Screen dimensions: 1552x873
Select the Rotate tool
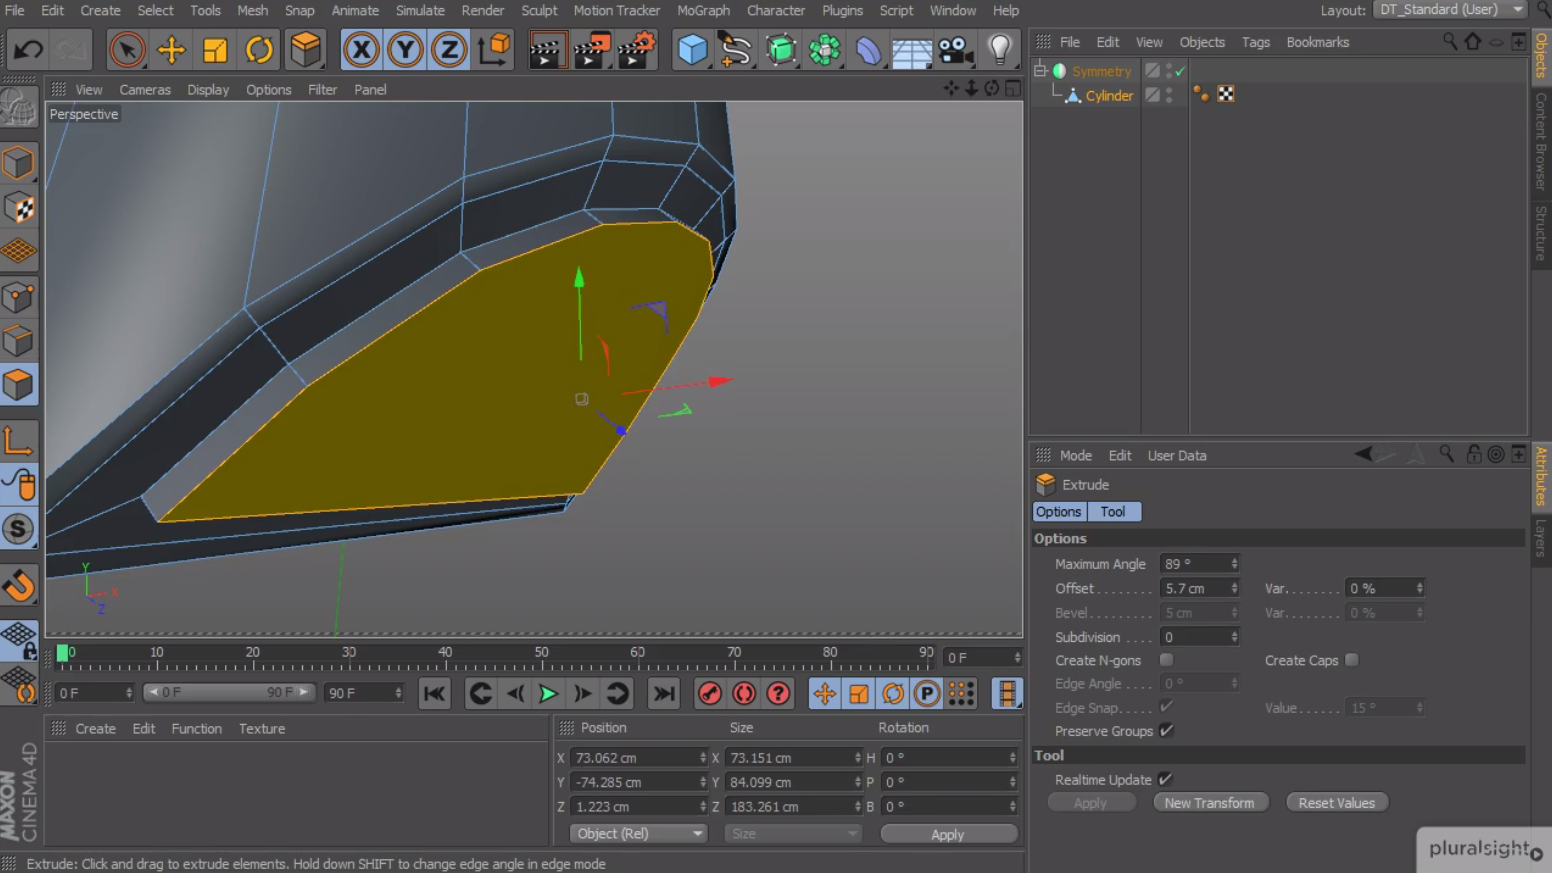coord(260,48)
